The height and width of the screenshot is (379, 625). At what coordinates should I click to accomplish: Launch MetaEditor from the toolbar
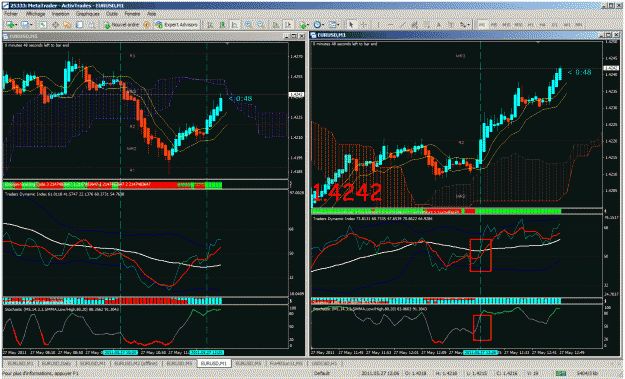tap(147, 25)
